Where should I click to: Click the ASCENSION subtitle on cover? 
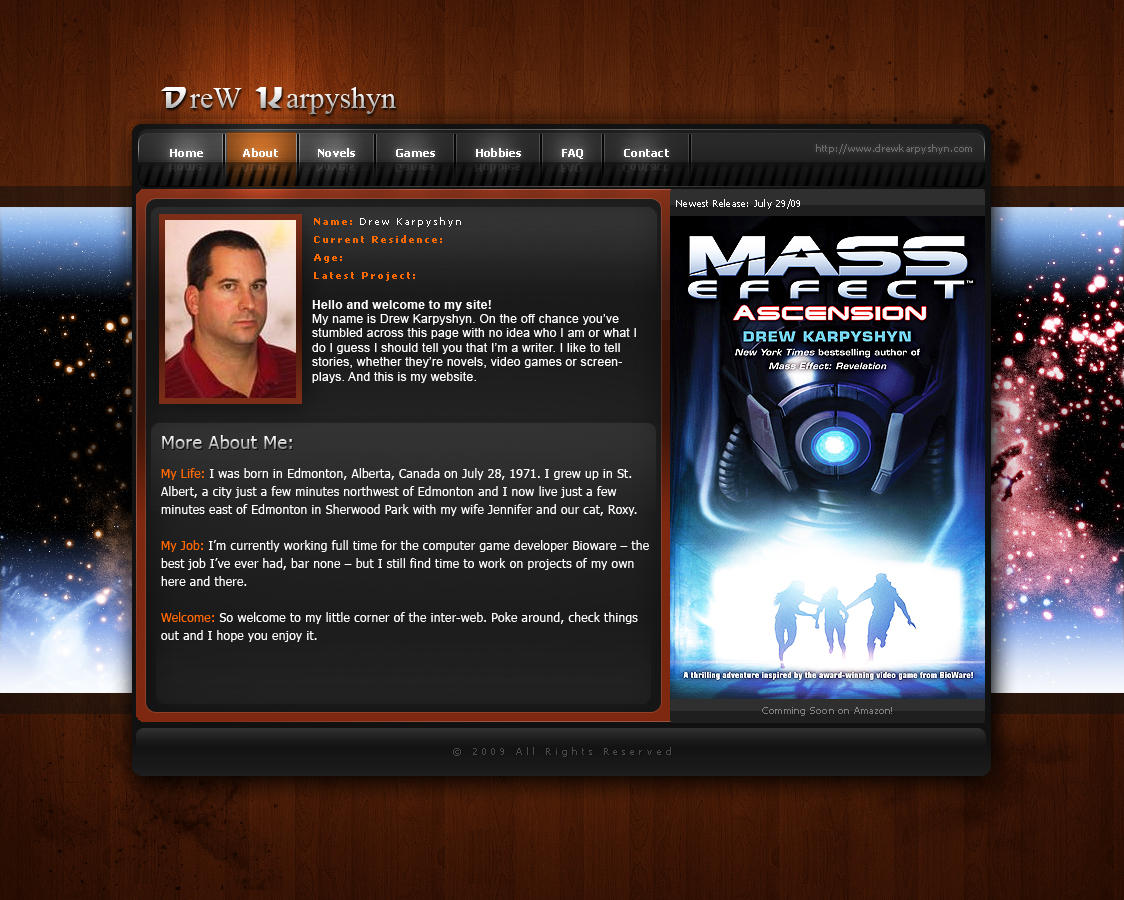click(x=830, y=313)
